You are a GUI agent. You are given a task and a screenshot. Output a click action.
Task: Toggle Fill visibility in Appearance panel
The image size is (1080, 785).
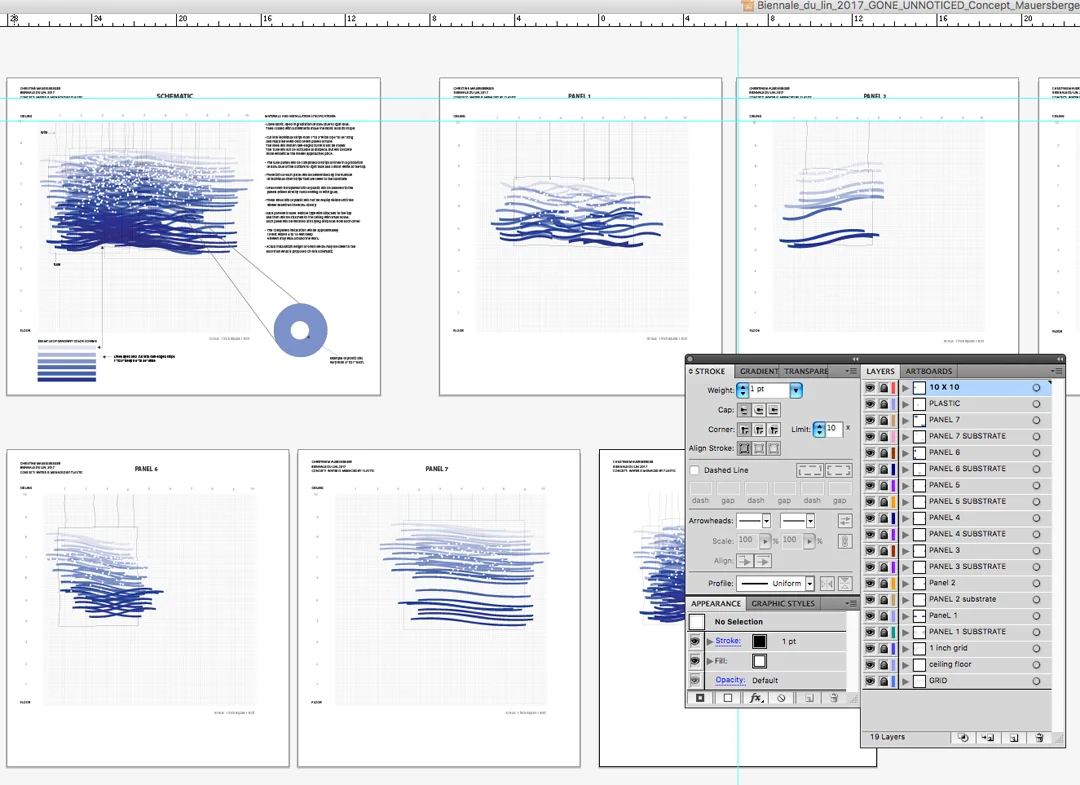(x=695, y=661)
